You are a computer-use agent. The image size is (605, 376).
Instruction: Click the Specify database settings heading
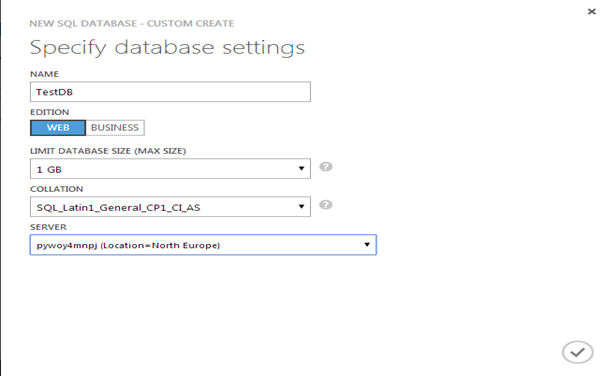pos(167,48)
